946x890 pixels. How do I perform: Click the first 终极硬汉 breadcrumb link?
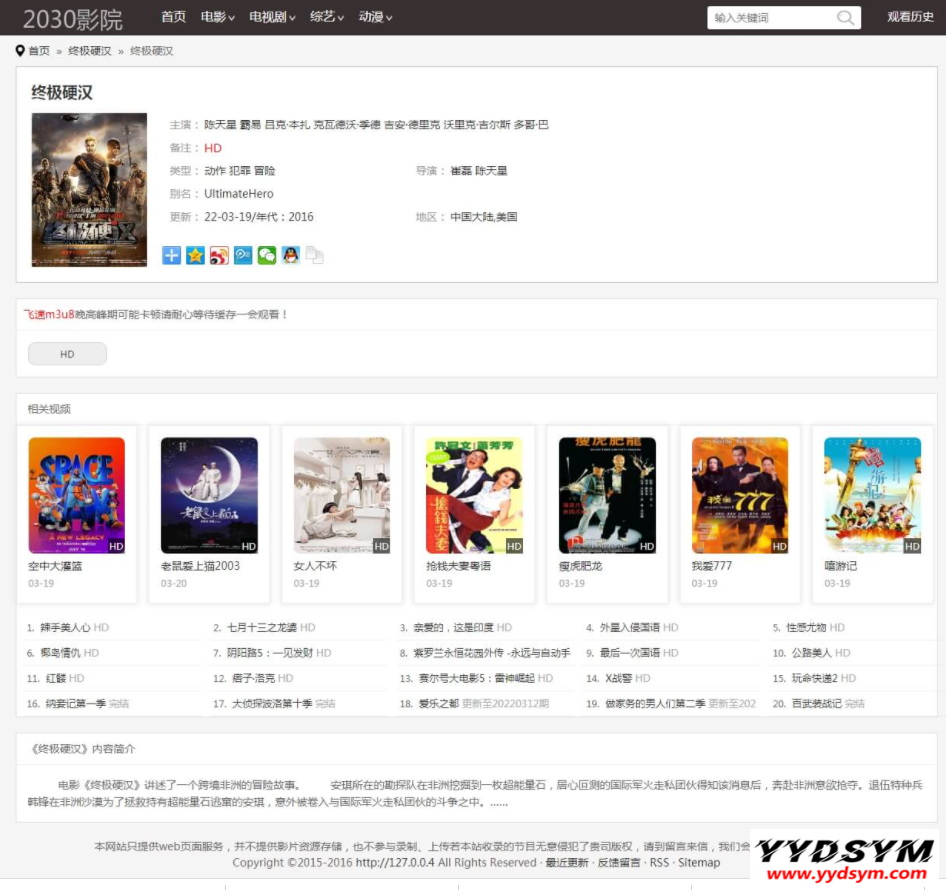(90, 51)
